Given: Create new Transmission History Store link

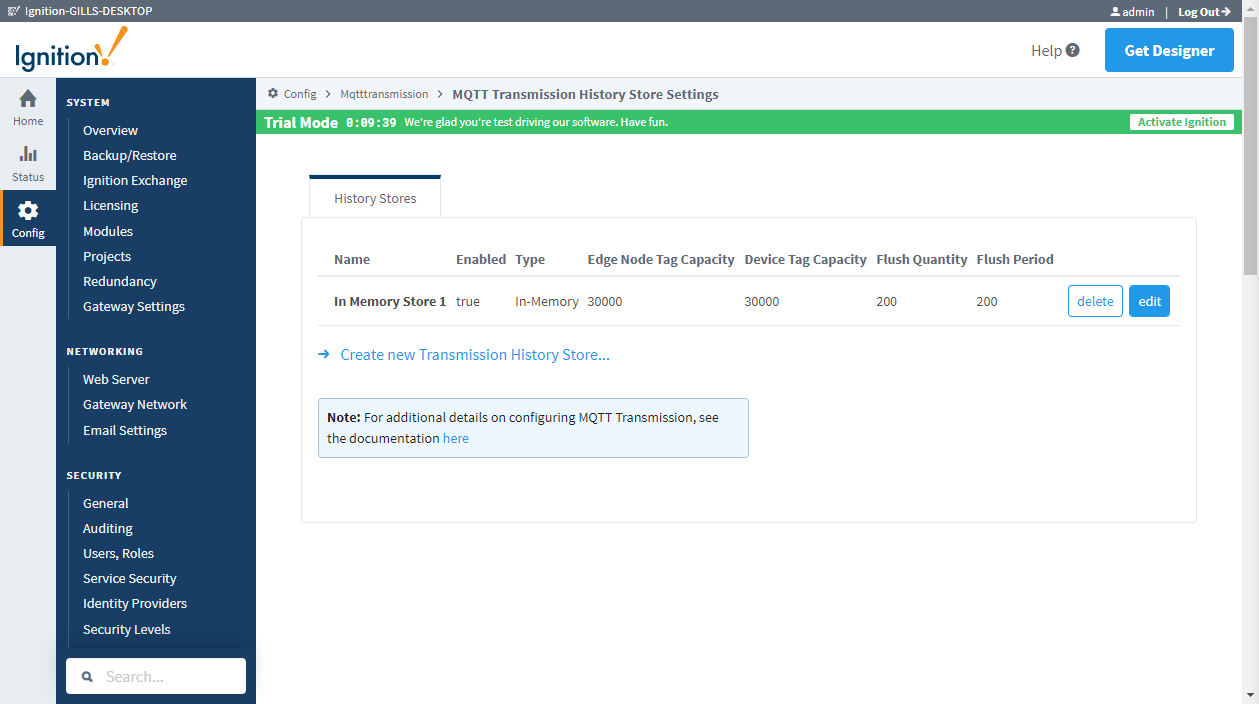Looking at the screenshot, I should (x=474, y=355).
